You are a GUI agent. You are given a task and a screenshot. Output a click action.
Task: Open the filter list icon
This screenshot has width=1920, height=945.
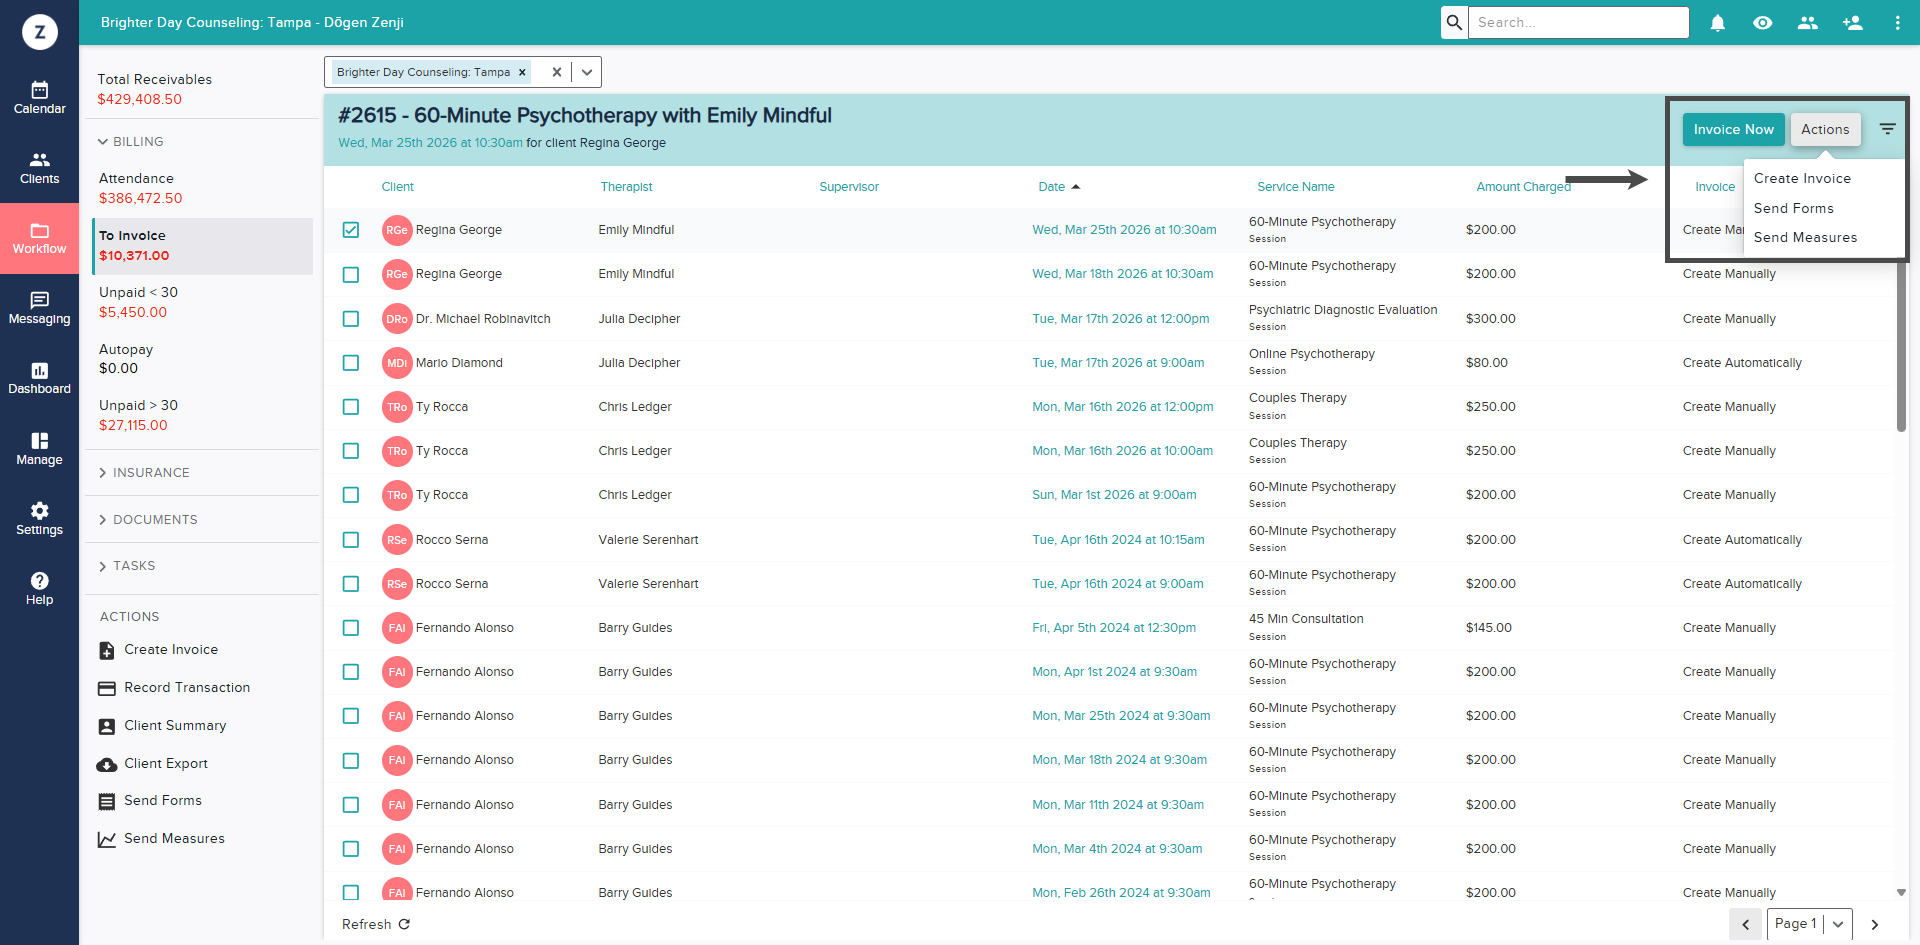tap(1887, 129)
